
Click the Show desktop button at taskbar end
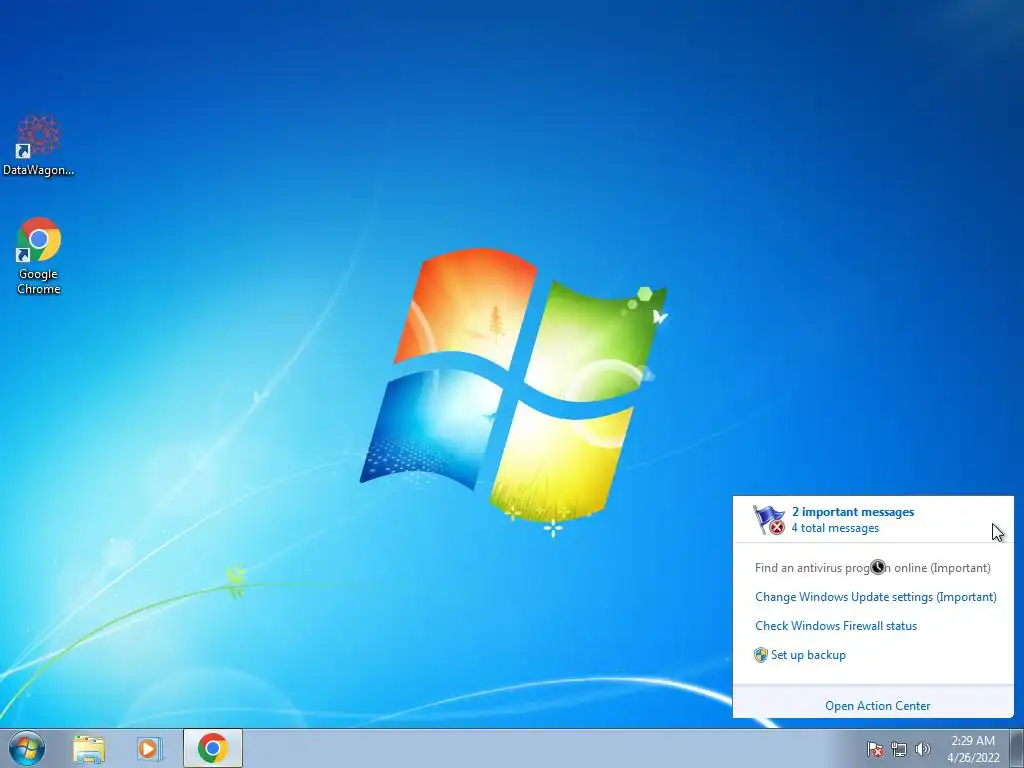point(1017,748)
